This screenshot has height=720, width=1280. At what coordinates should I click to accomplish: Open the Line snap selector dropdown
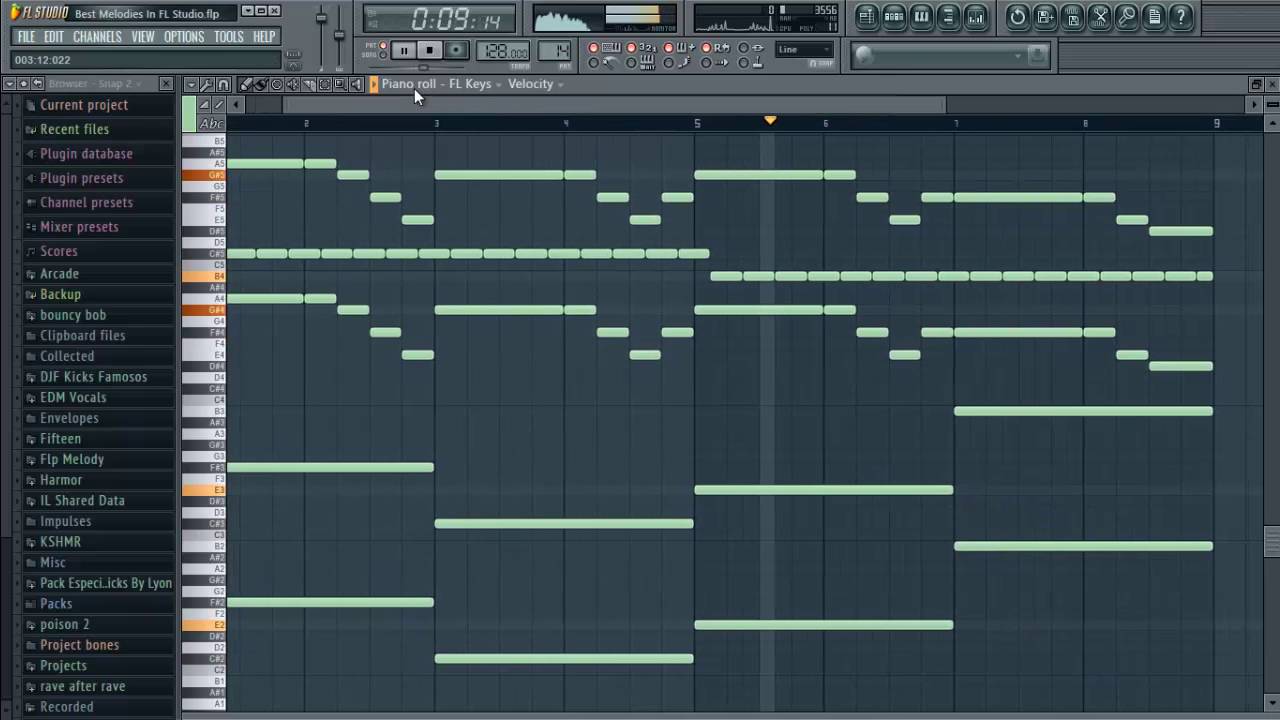804,49
